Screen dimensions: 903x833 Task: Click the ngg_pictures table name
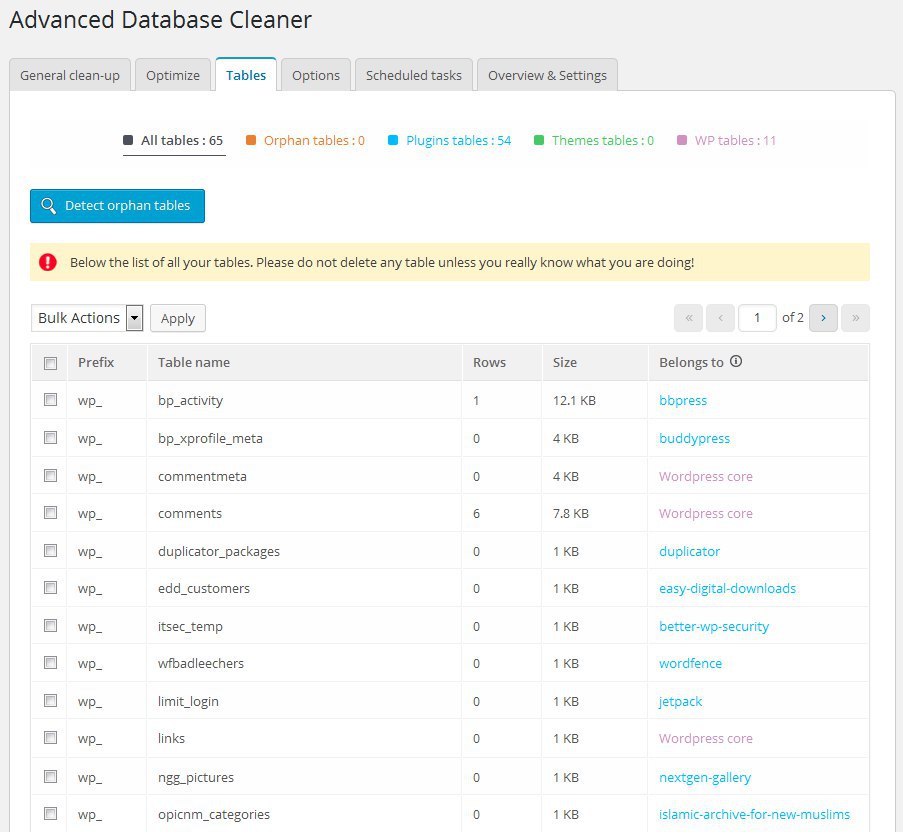click(x=196, y=777)
